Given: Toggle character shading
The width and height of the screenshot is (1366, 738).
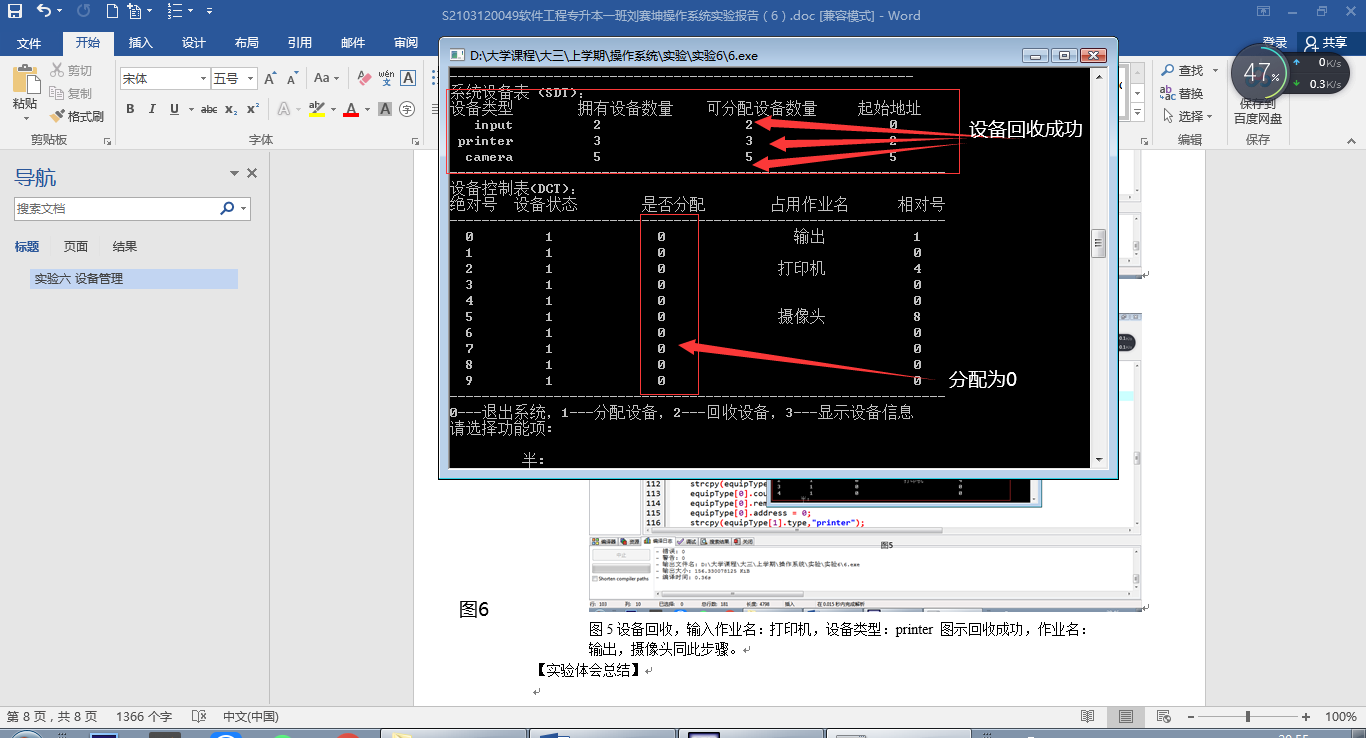Looking at the screenshot, I should click(x=386, y=109).
